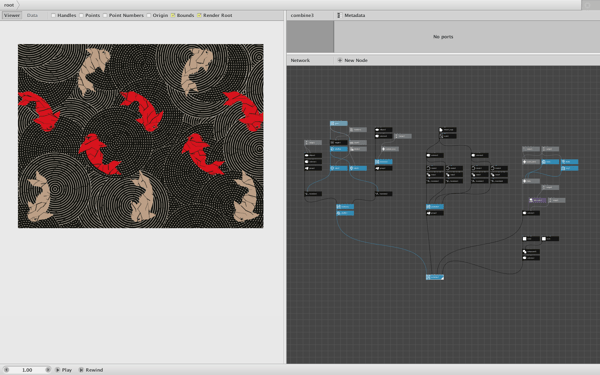The image size is (600, 375).
Task: Select the import file node with the page icon
Action: point(447,130)
